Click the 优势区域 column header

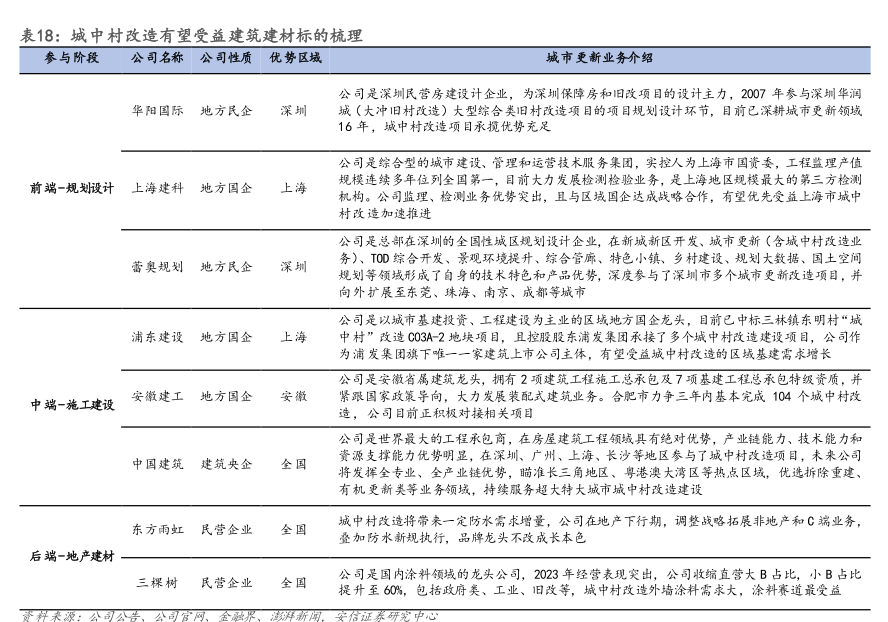pos(294,59)
